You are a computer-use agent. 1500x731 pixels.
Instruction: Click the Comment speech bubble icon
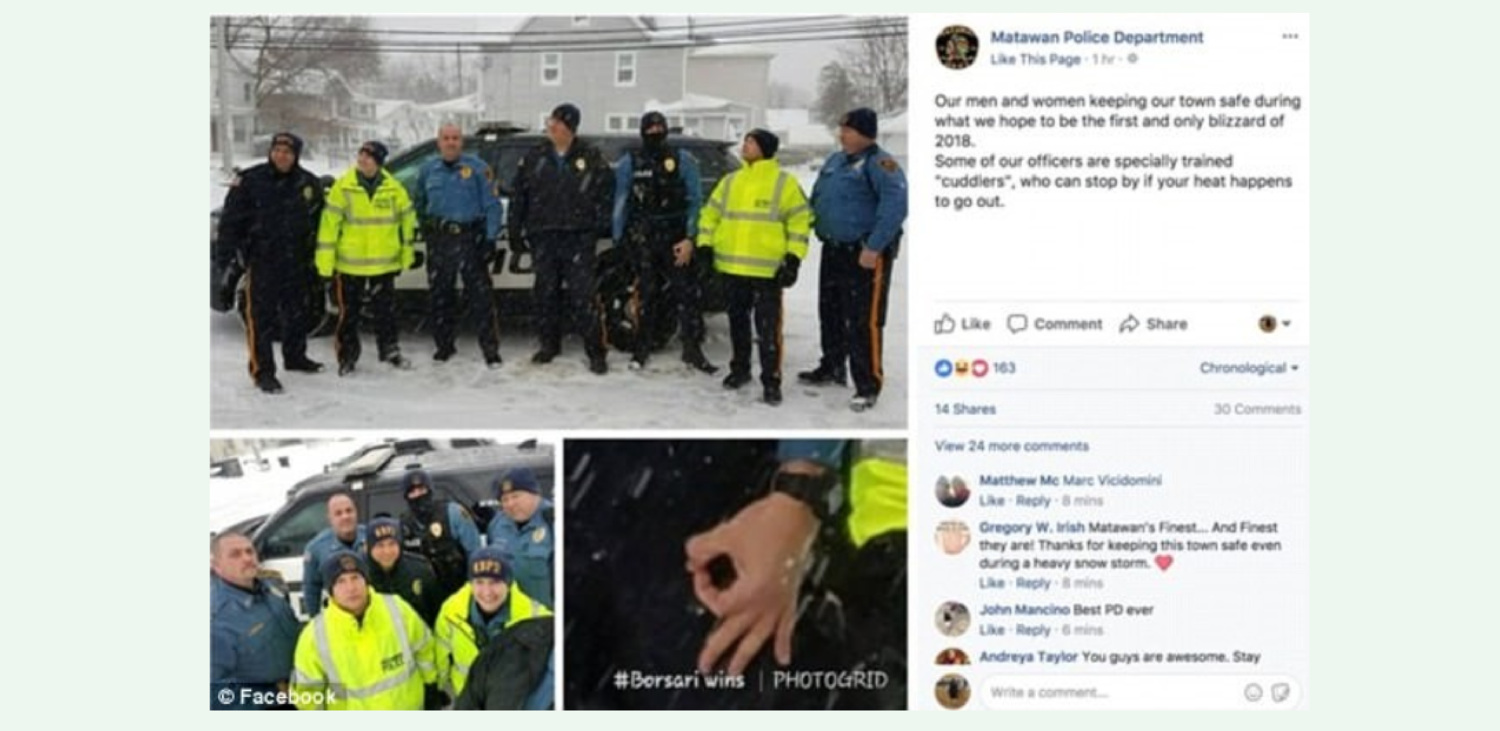coord(1017,324)
